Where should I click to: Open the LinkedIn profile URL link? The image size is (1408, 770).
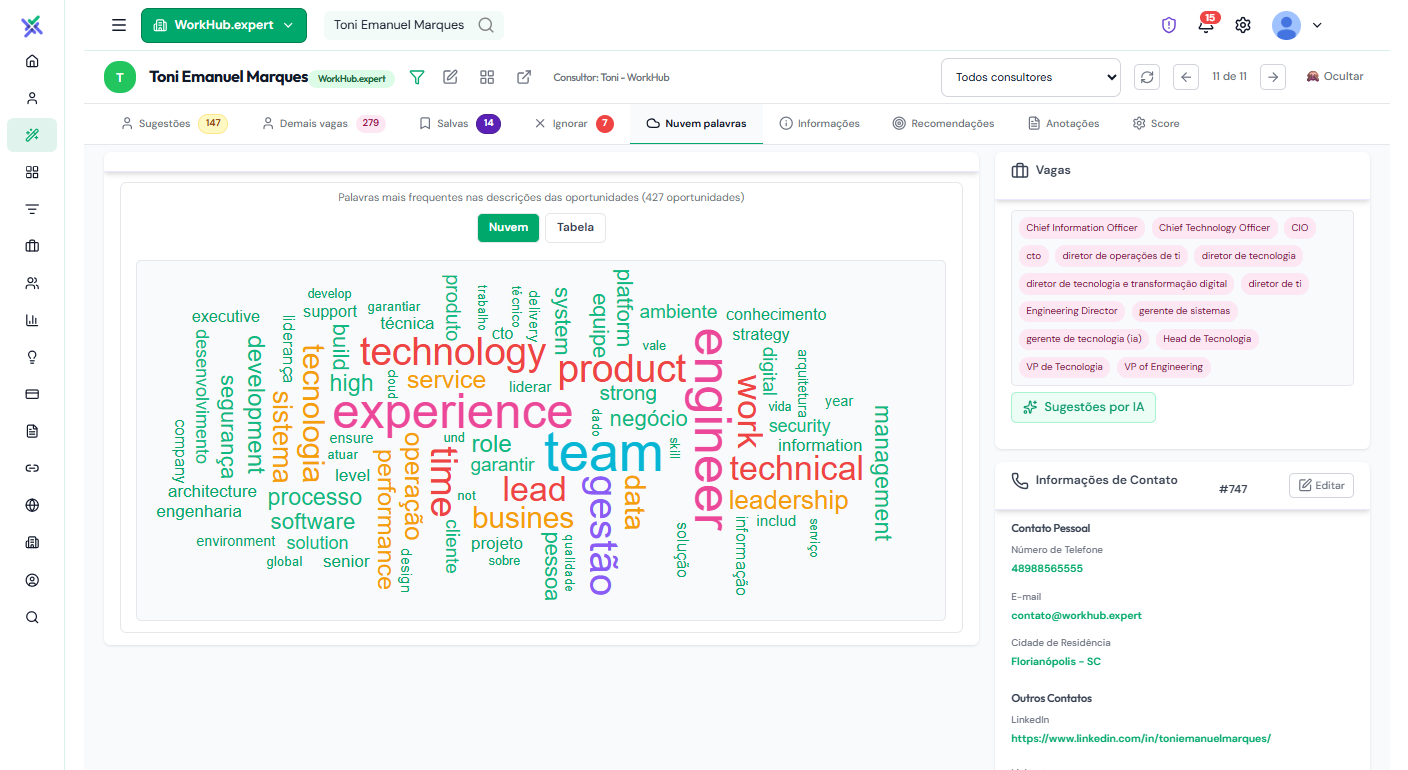[x=1141, y=739]
